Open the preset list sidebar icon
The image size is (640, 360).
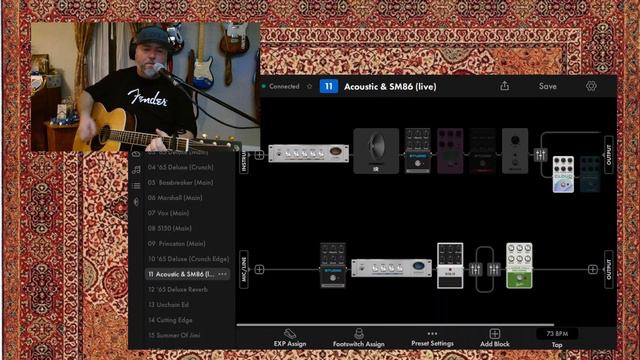[x=136, y=186]
